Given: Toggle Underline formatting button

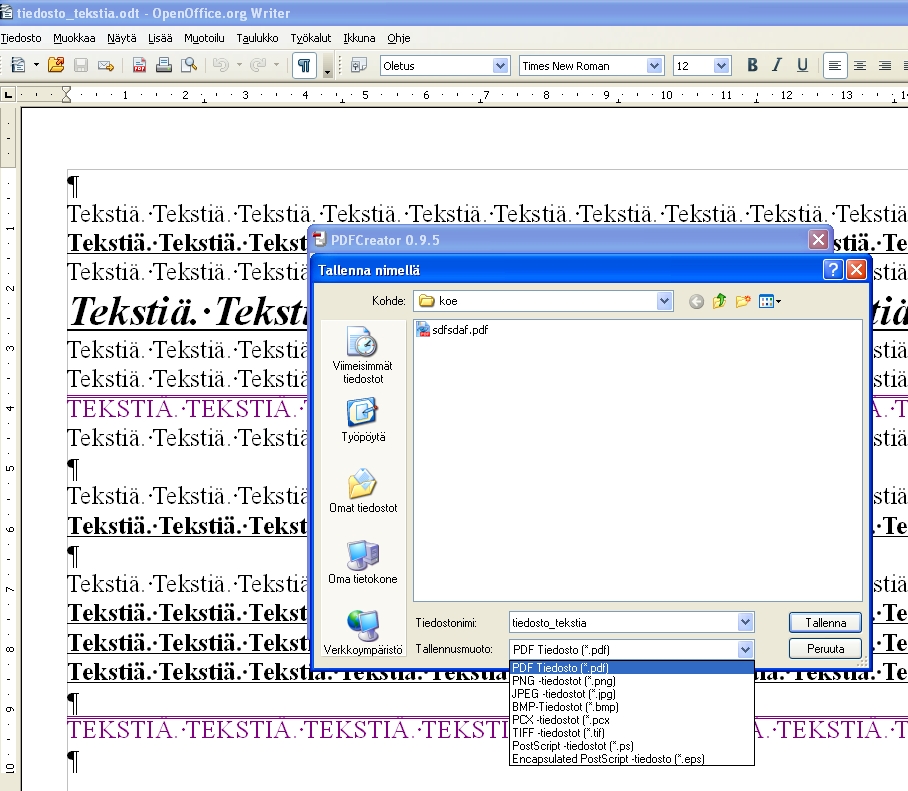Looking at the screenshot, I should (802, 66).
